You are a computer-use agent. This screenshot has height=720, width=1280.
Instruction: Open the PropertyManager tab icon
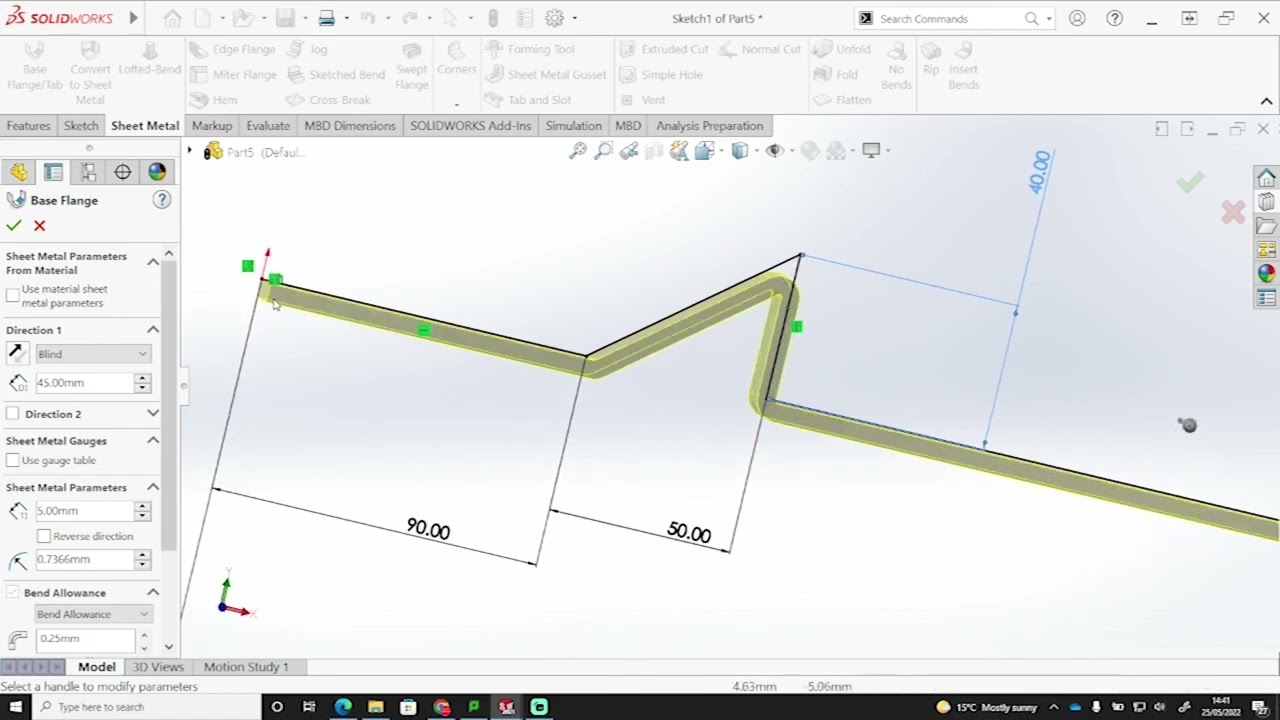click(x=53, y=172)
